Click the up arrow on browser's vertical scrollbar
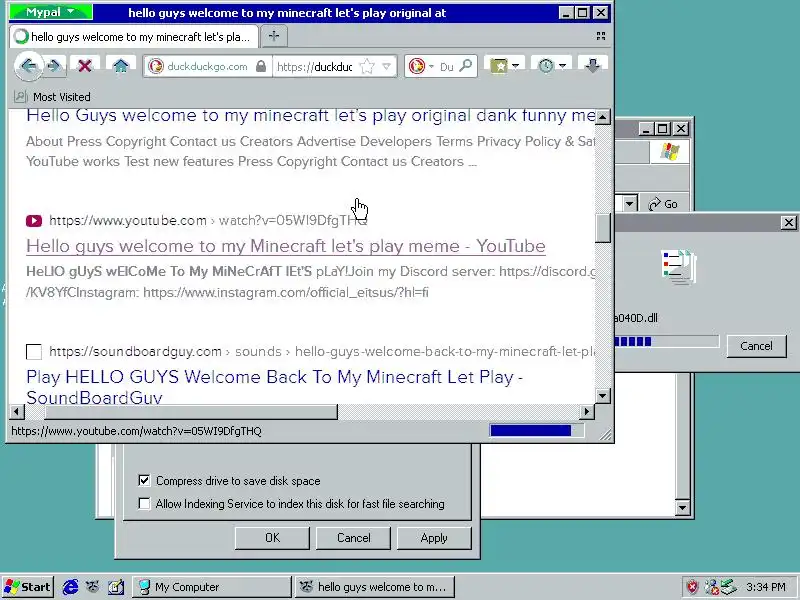800x600 pixels. click(x=603, y=117)
